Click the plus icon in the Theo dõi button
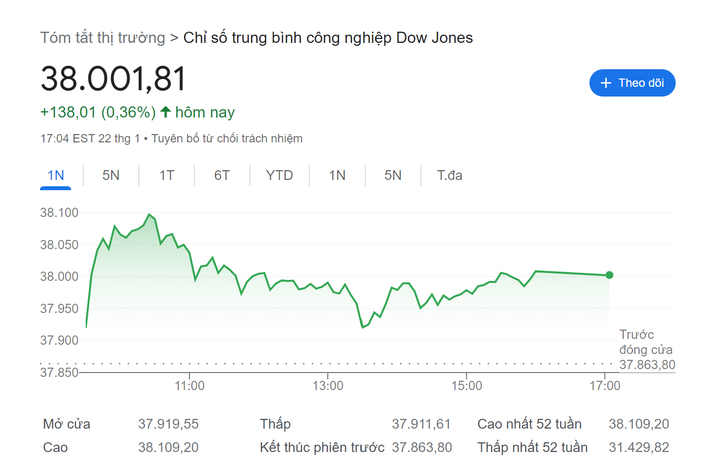Image resolution: width=720 pixels, height=472 pixels. [x=606, y=83]
